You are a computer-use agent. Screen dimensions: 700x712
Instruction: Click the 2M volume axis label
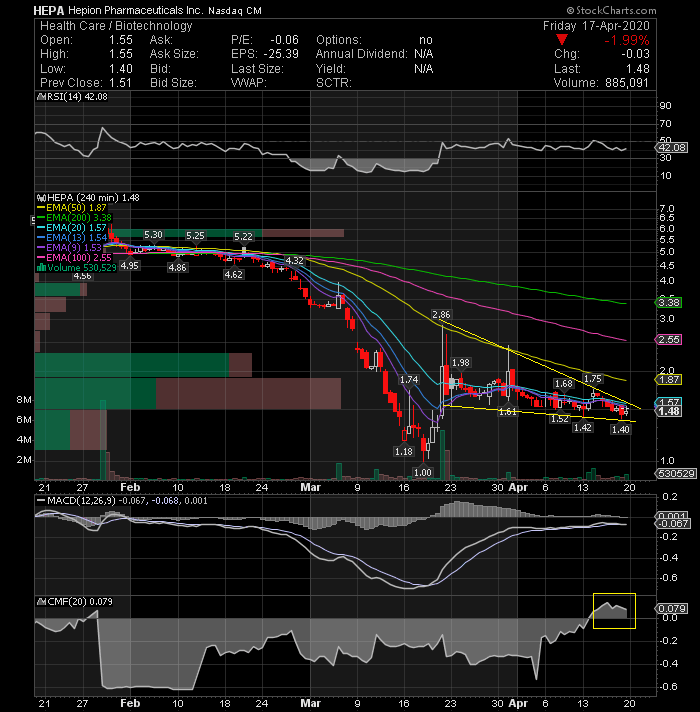coord(24,460)
